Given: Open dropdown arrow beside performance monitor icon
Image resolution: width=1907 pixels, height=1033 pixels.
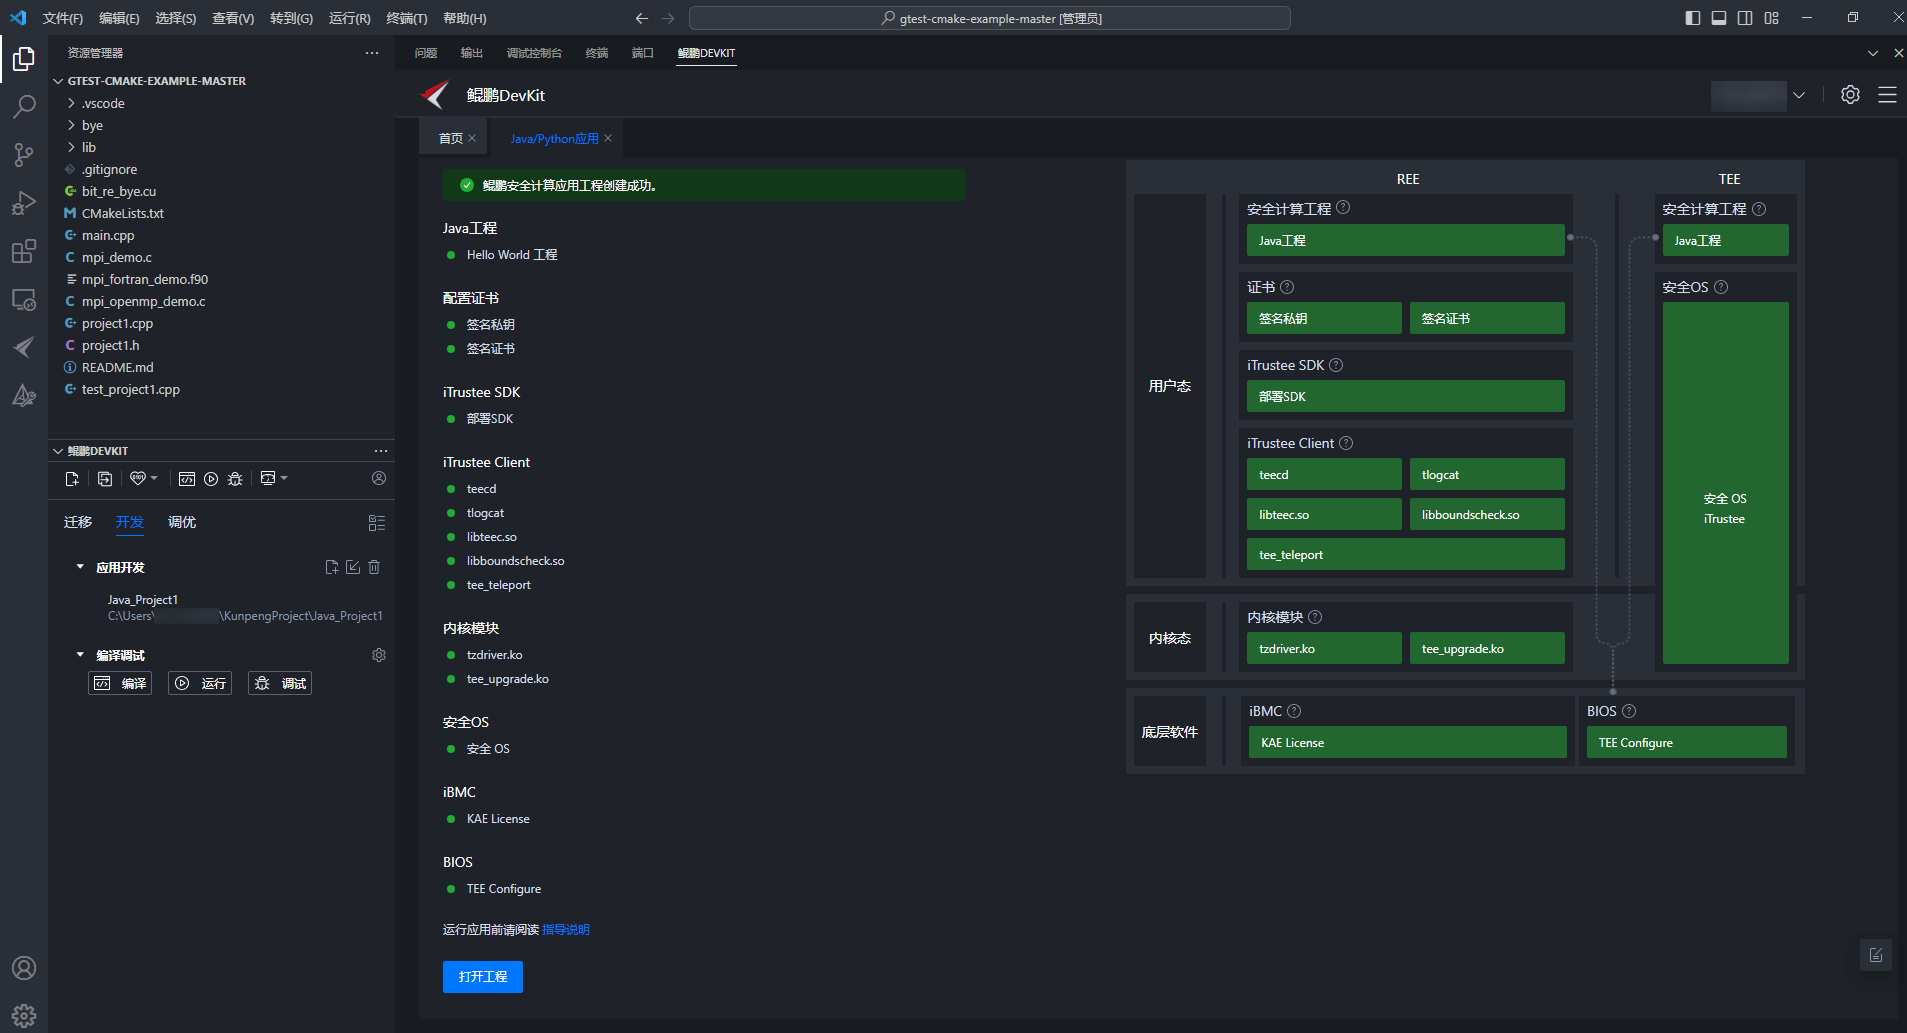Looking at the screenshot, I should coord(284,478).
